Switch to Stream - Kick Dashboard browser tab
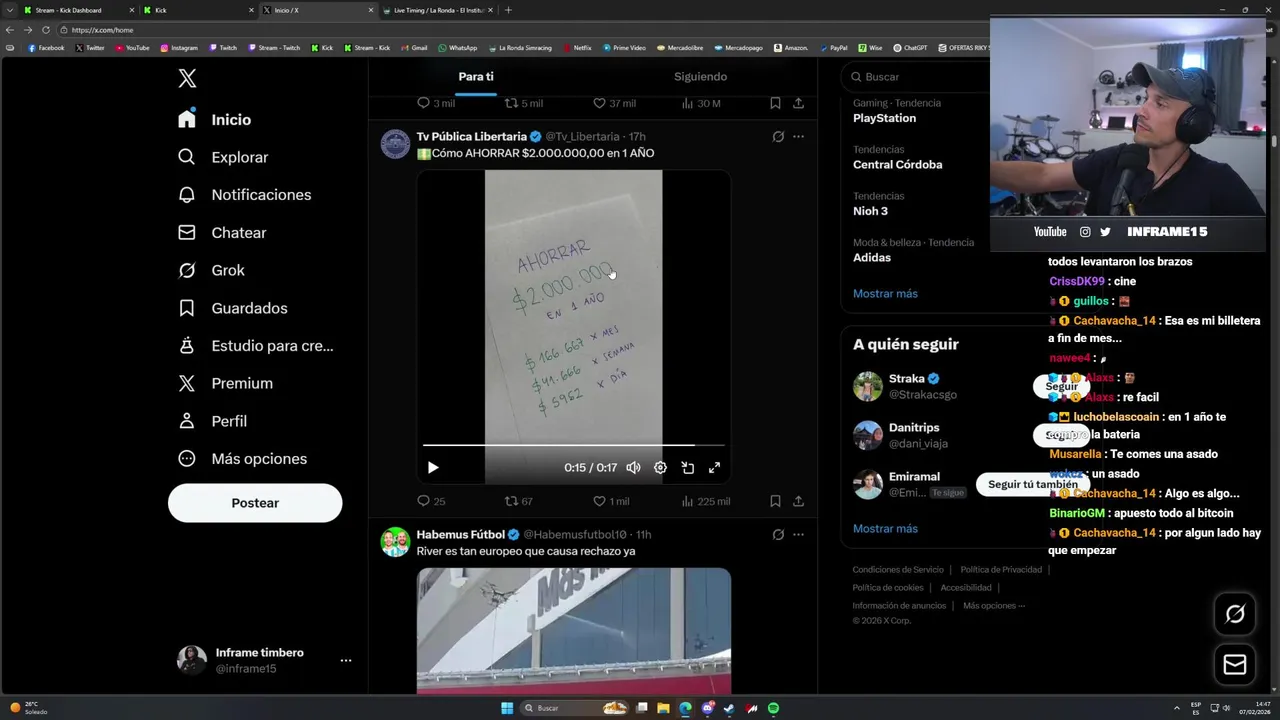Screen dimensions: 1280x720 tap(79, 10)
